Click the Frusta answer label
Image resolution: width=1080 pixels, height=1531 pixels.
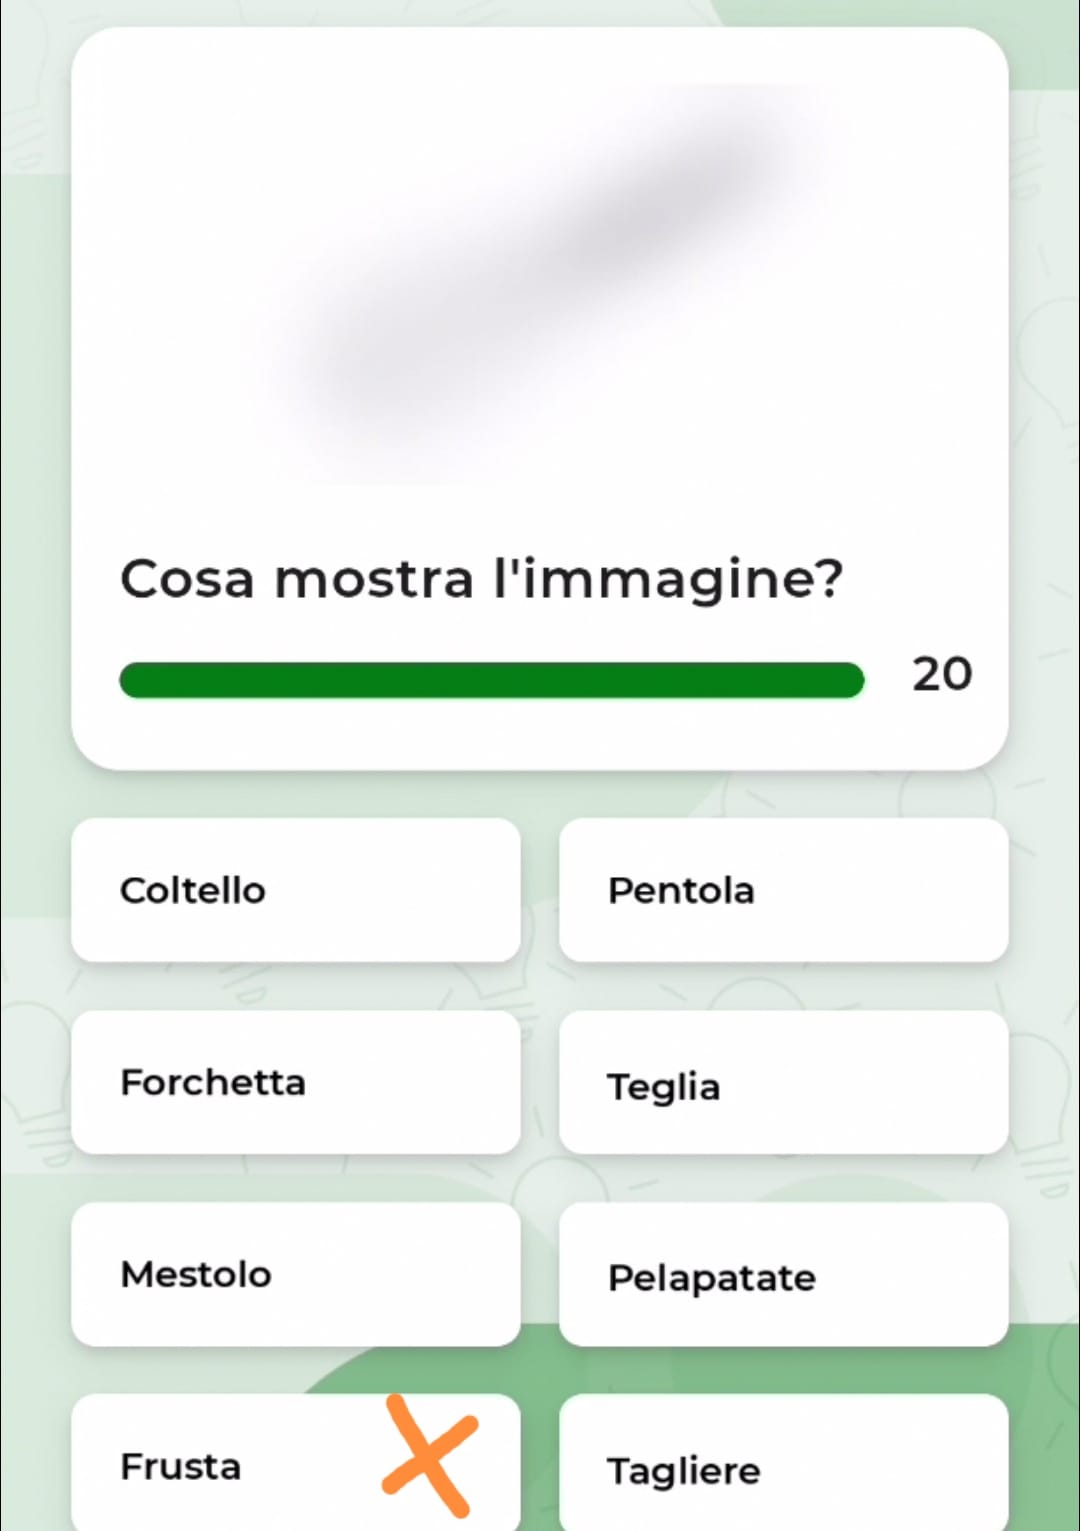pyautogui.click(x=181, y=1467)
